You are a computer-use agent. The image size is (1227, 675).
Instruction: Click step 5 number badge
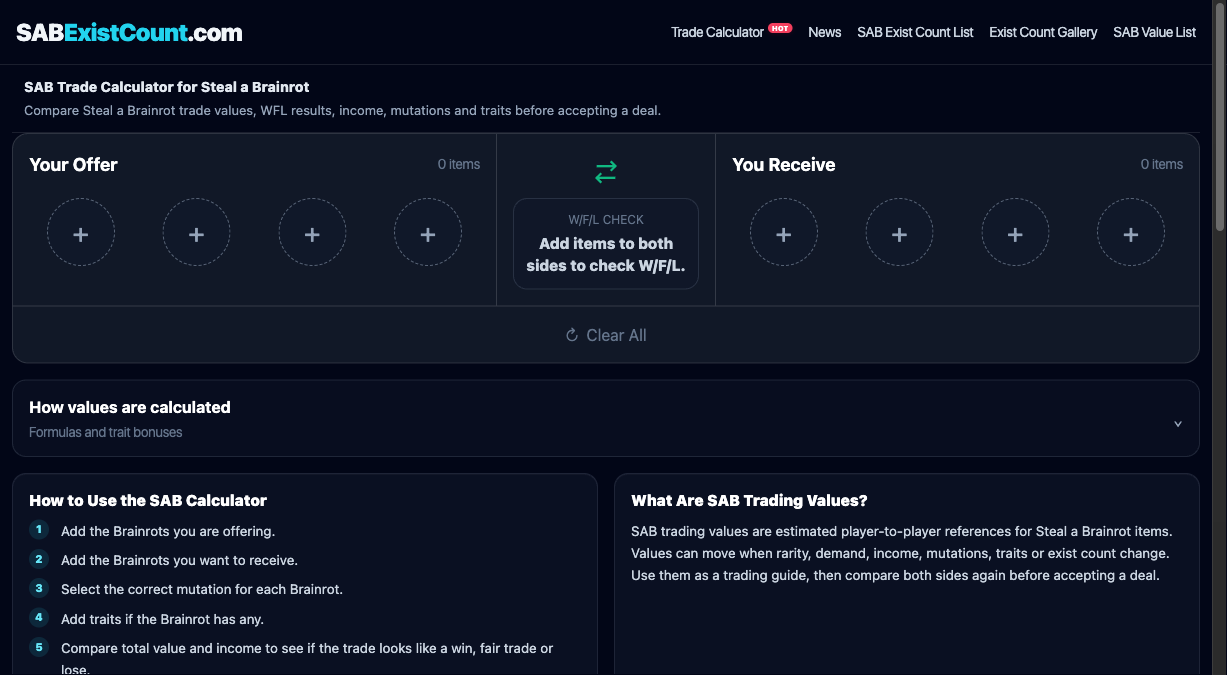39,647
